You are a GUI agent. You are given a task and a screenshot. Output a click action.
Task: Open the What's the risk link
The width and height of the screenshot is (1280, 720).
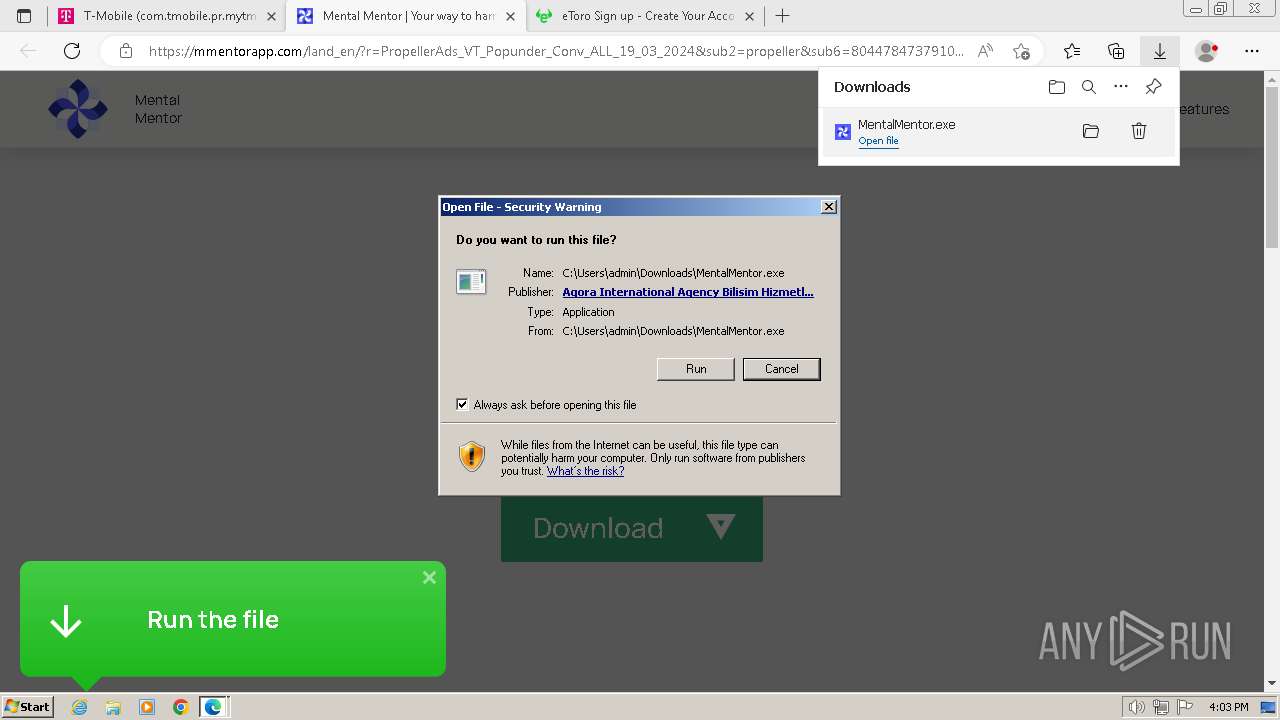[x=585, y=471]
